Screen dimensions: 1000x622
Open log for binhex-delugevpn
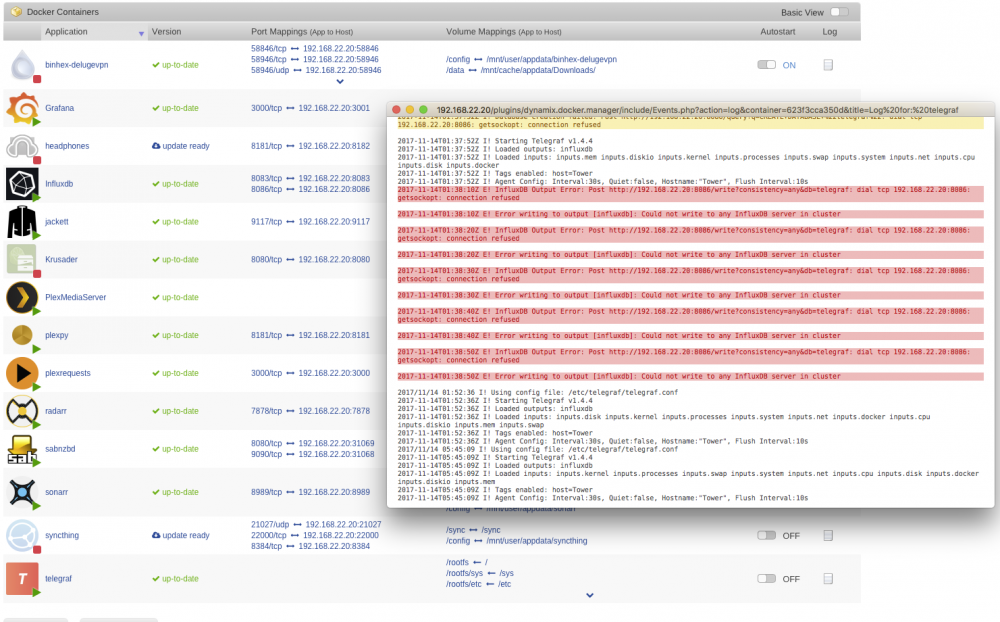[828, 65]
